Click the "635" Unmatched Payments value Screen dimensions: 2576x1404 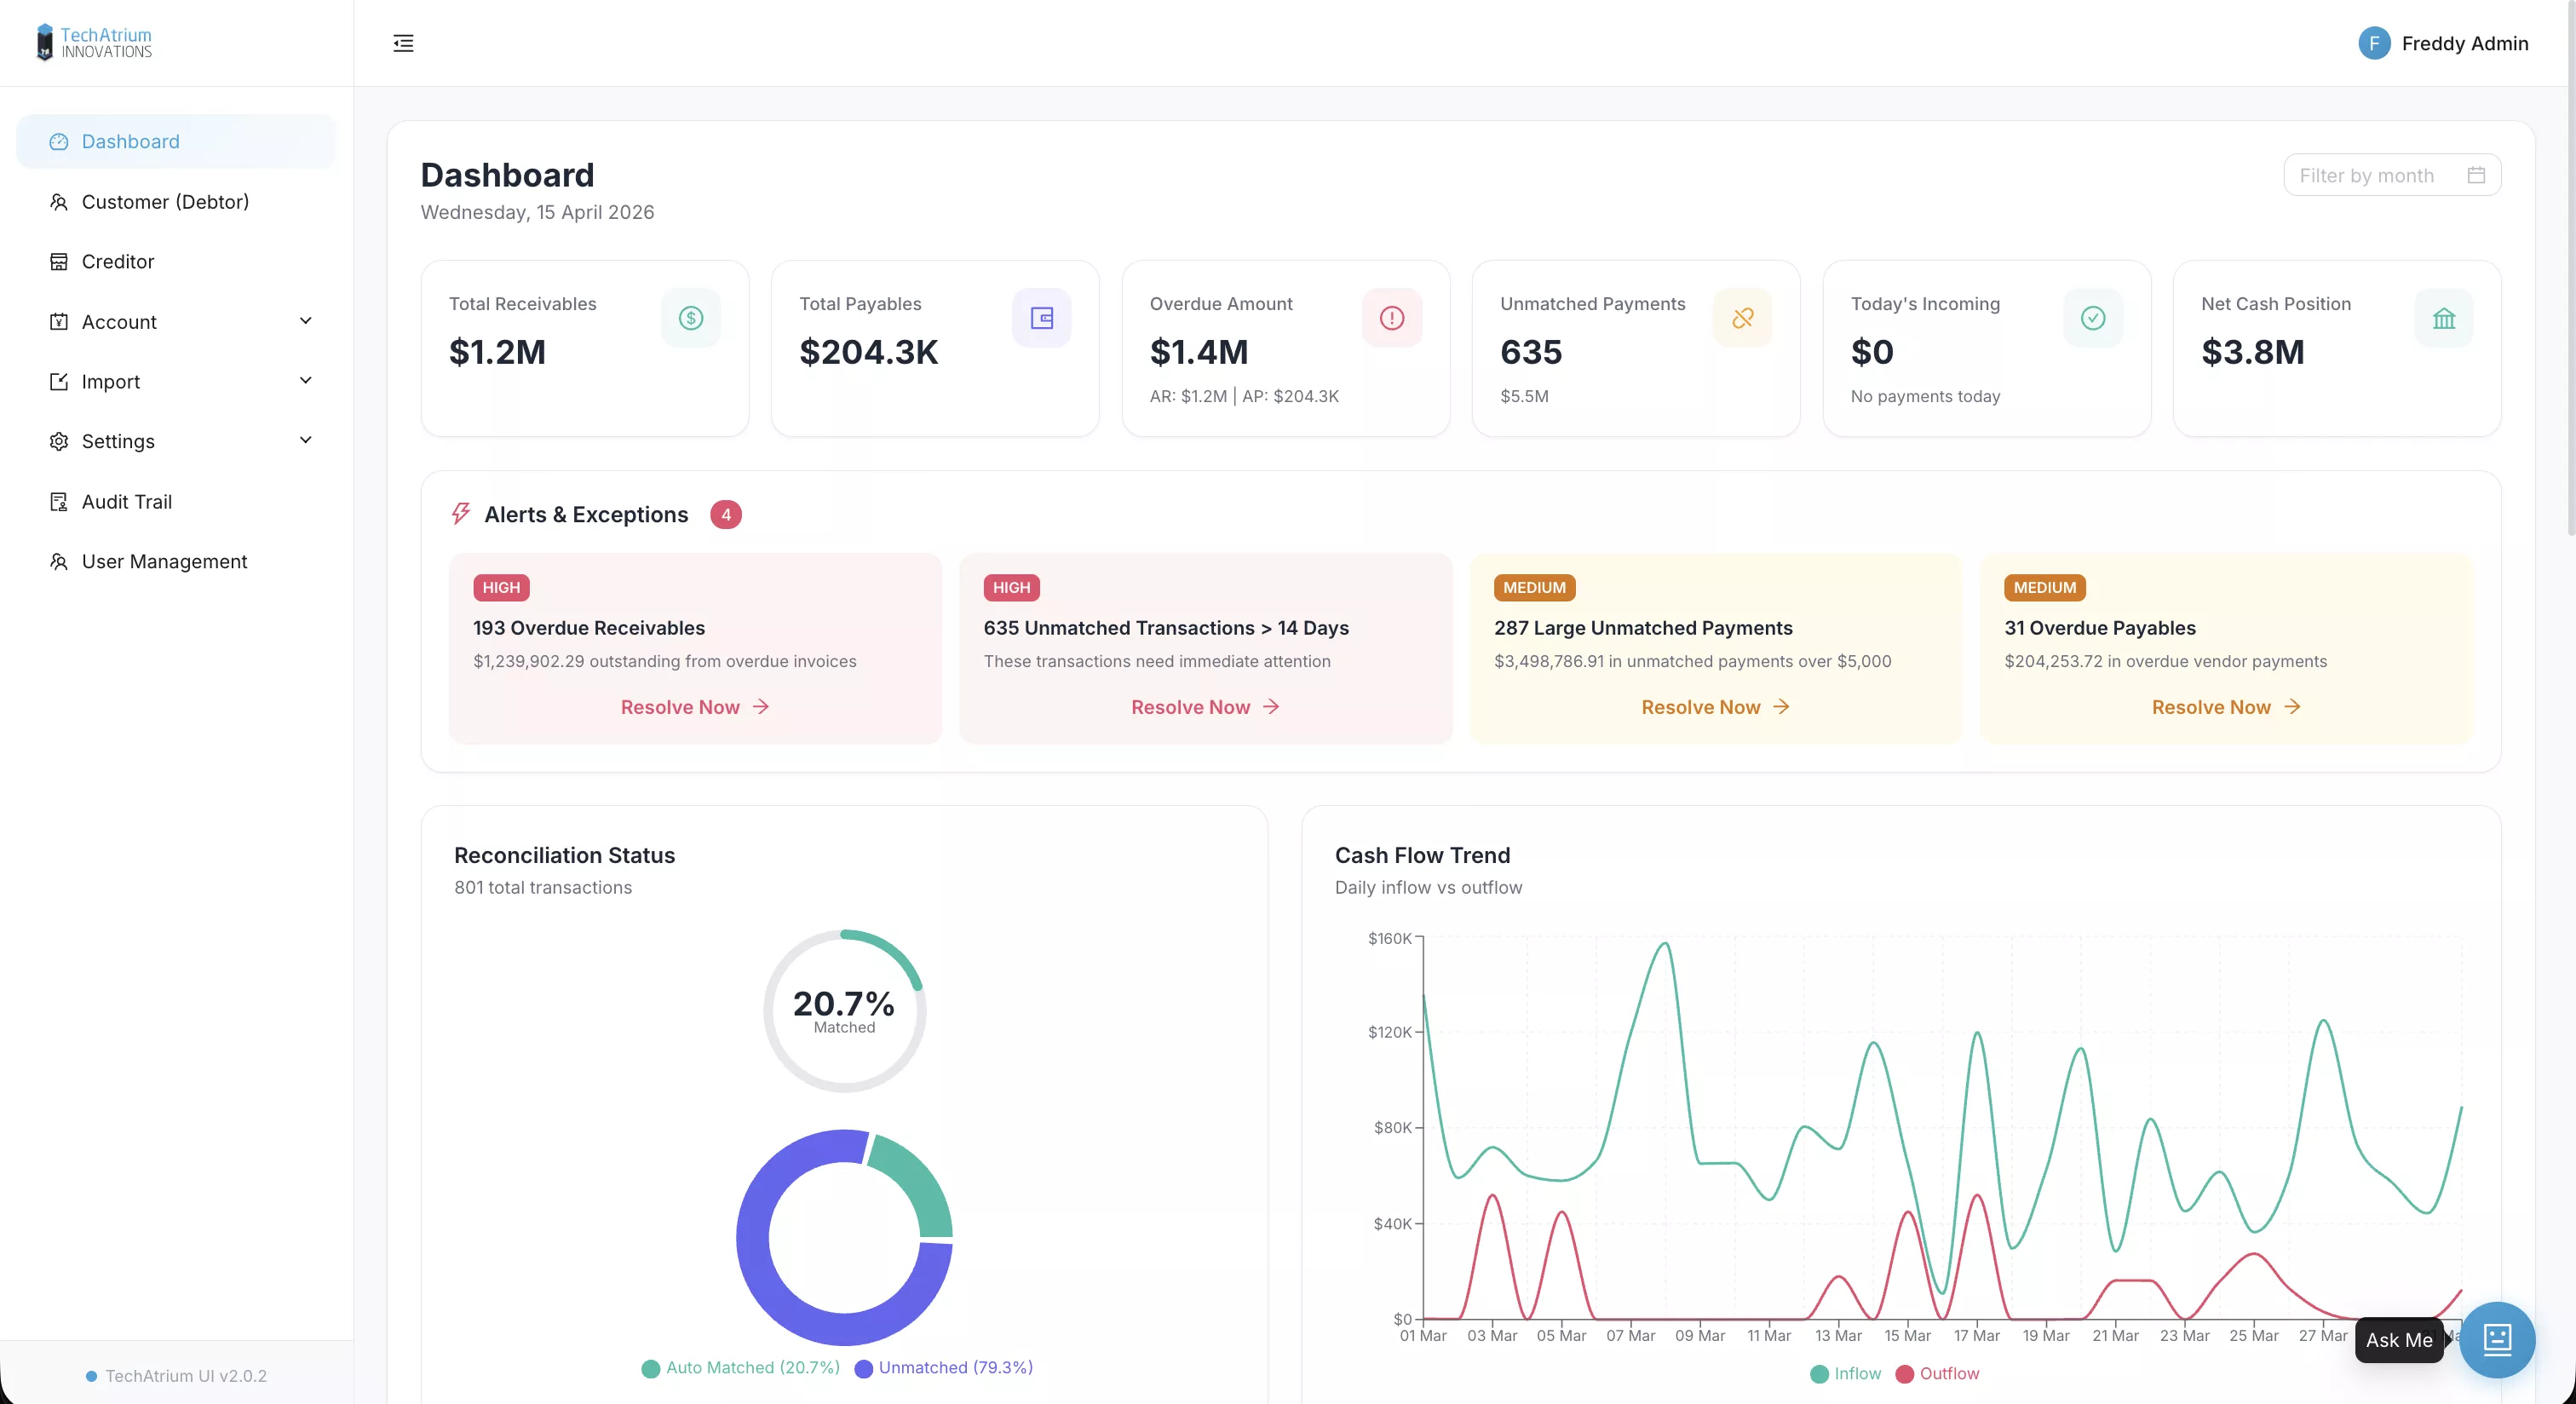coord(1531,352)
